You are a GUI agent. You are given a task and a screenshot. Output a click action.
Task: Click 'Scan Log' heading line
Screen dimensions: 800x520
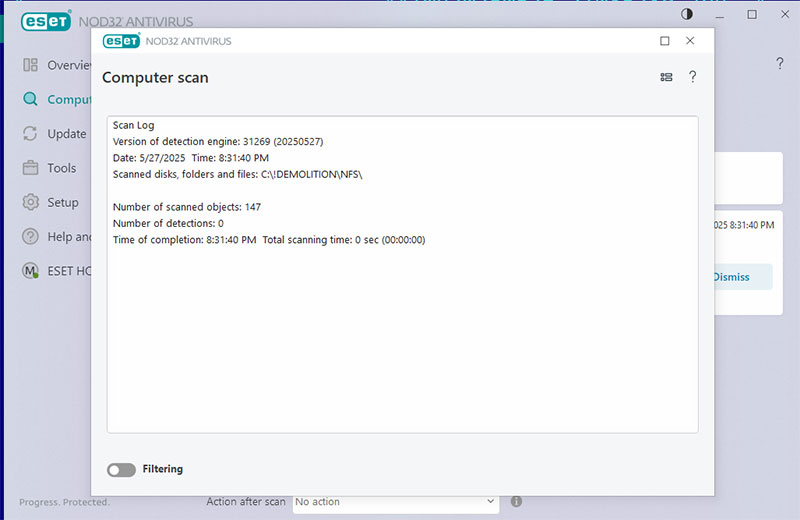point(133,125)
